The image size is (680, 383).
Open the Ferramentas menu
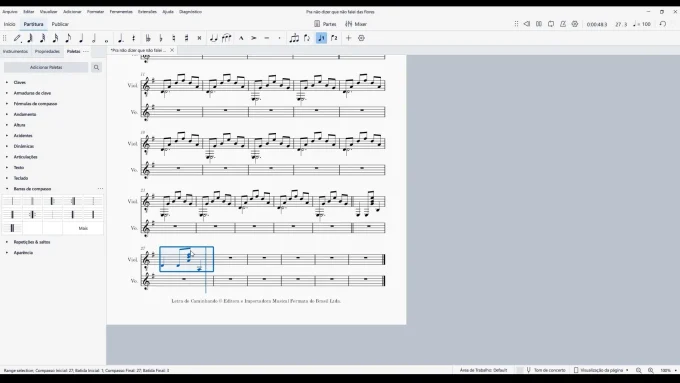tap(121, 12)
